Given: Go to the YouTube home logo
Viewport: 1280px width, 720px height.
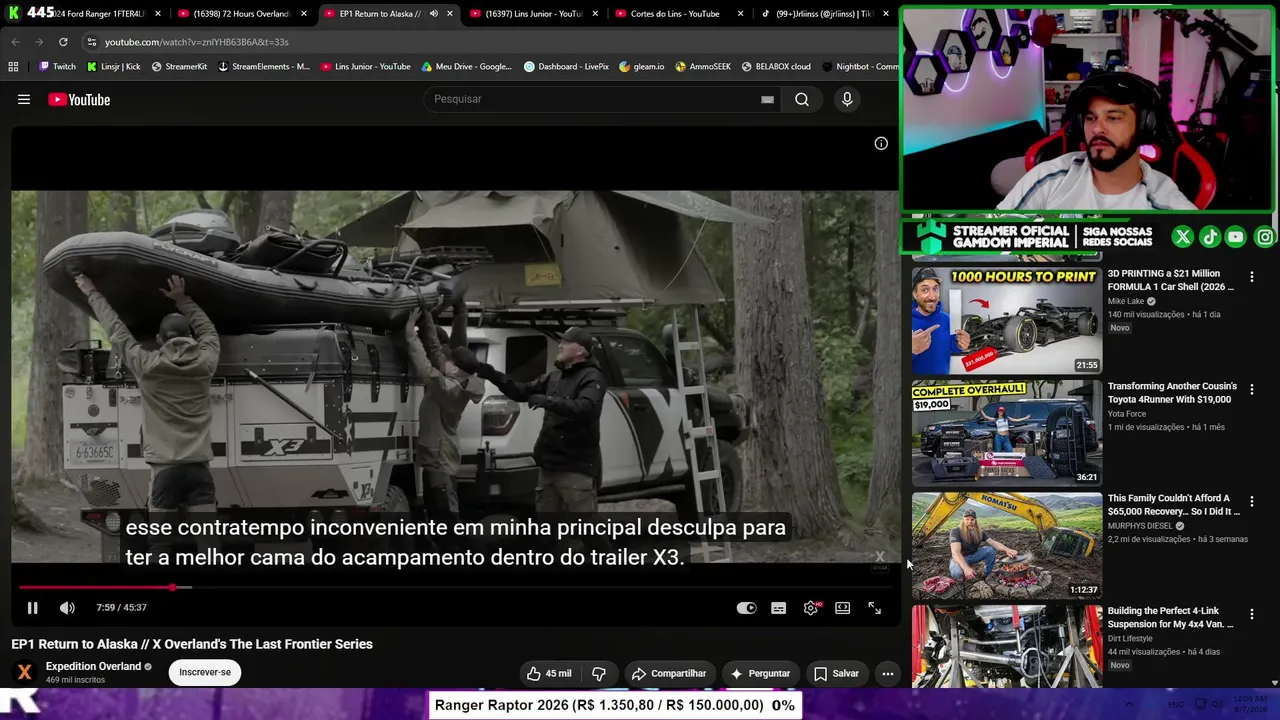Looking at the screenshot, I should tap(79, 99).
